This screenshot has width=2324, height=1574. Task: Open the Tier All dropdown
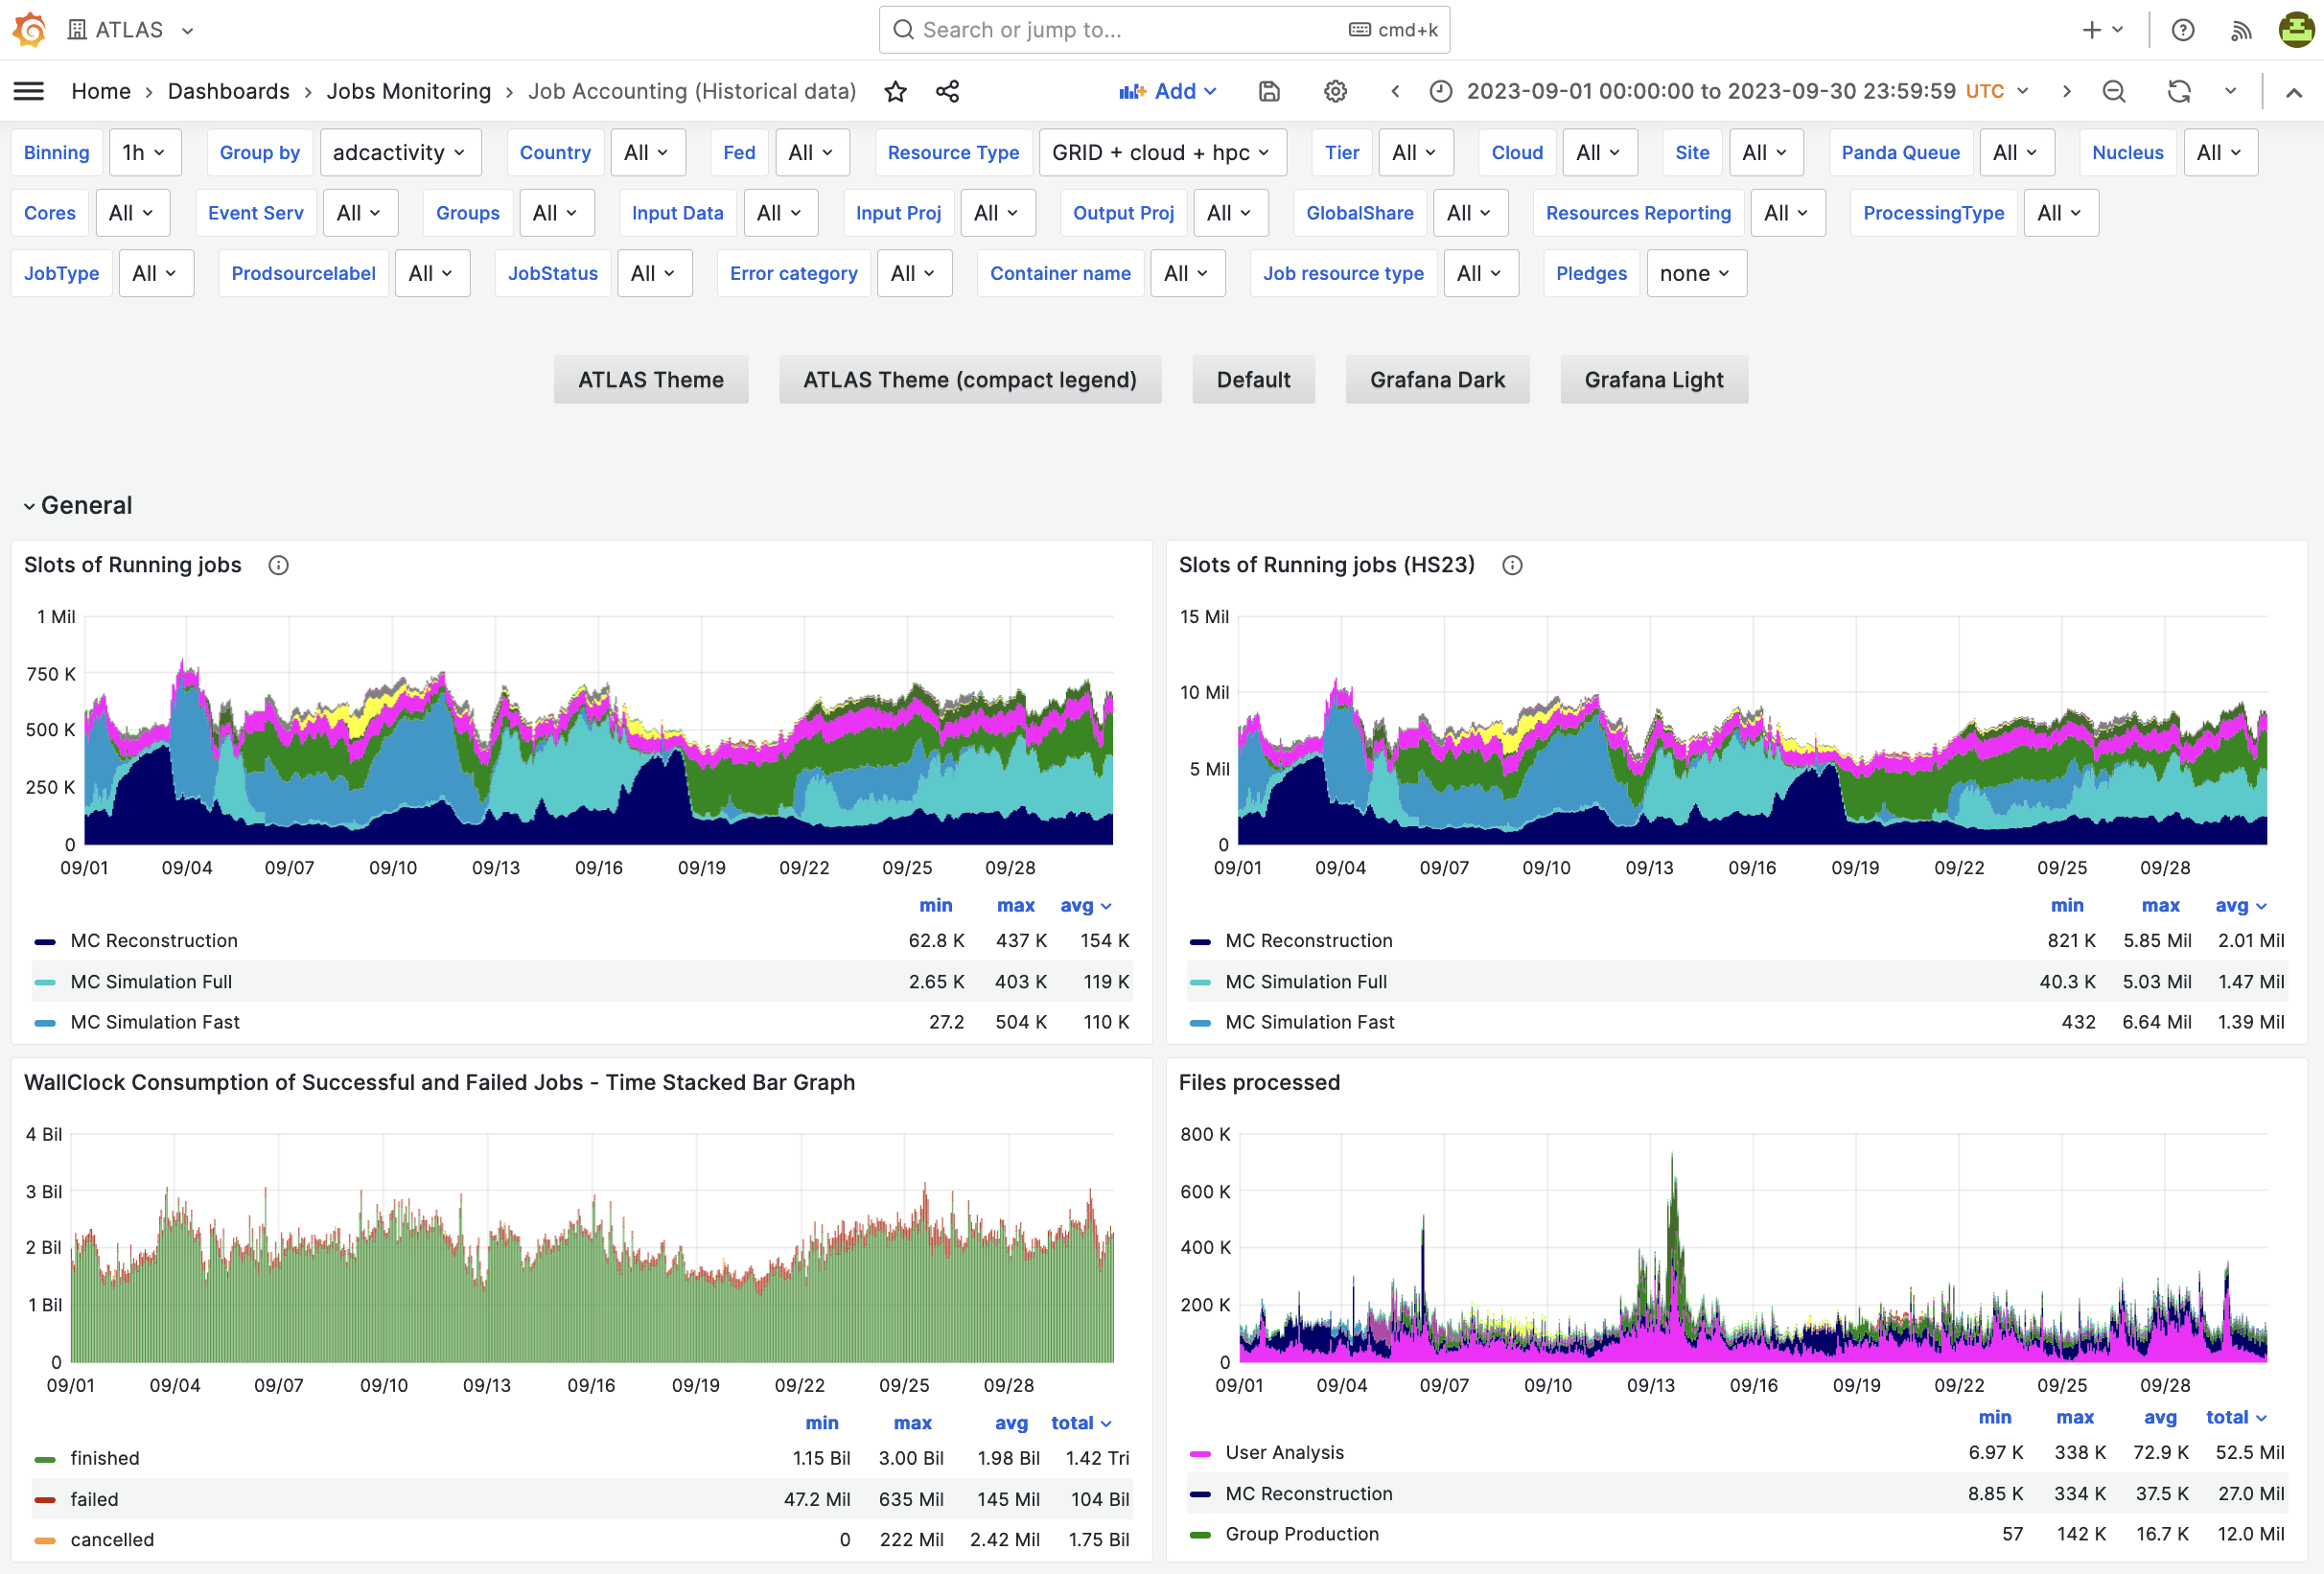click(1415, 152)
